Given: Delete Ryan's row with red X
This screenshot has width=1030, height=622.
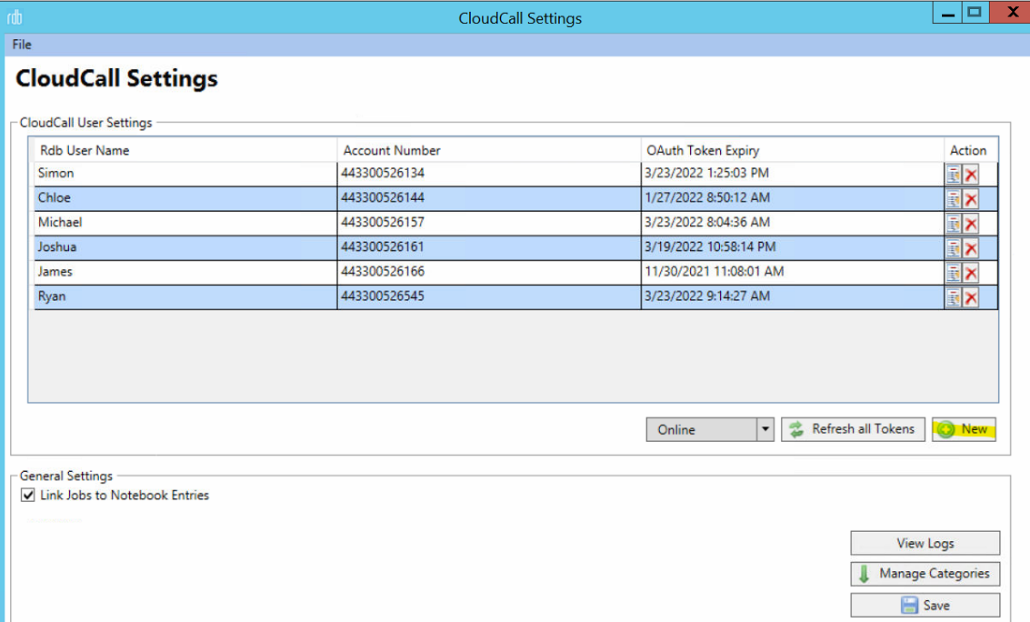Looking at the screenshot, I should [x=971, y=298].
